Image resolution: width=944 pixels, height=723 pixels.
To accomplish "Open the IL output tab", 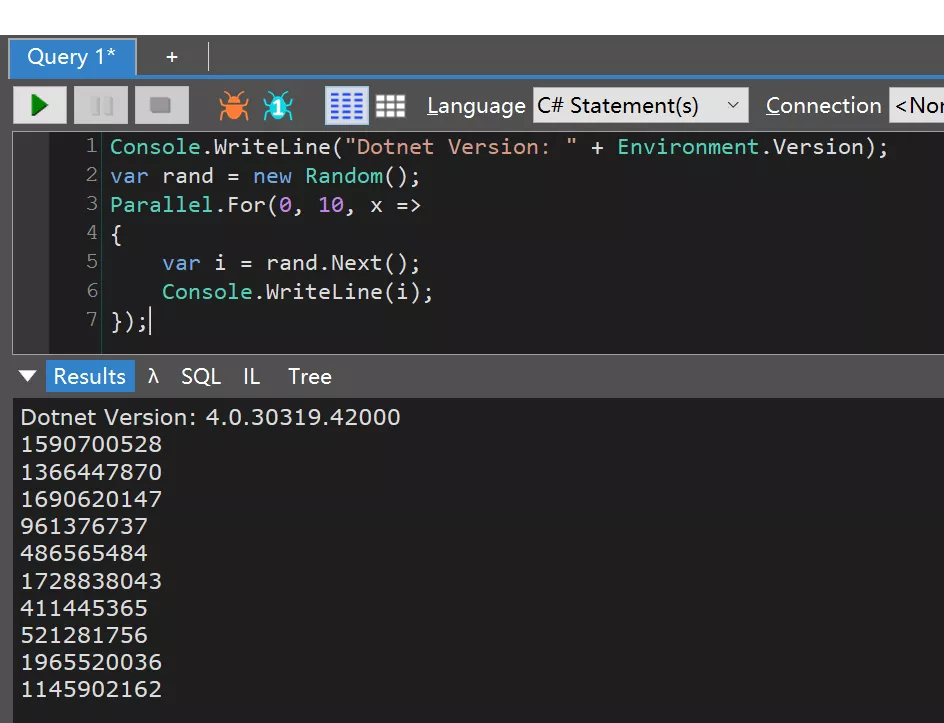I will click(x=251, y=376).
